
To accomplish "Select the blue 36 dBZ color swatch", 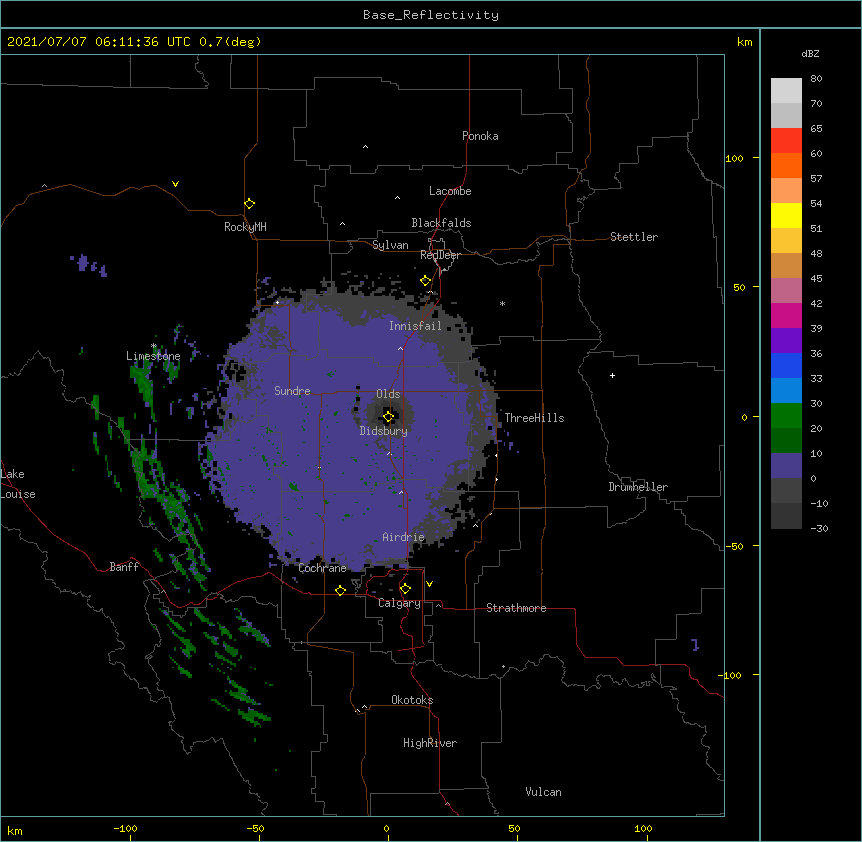I will point(786,365).
